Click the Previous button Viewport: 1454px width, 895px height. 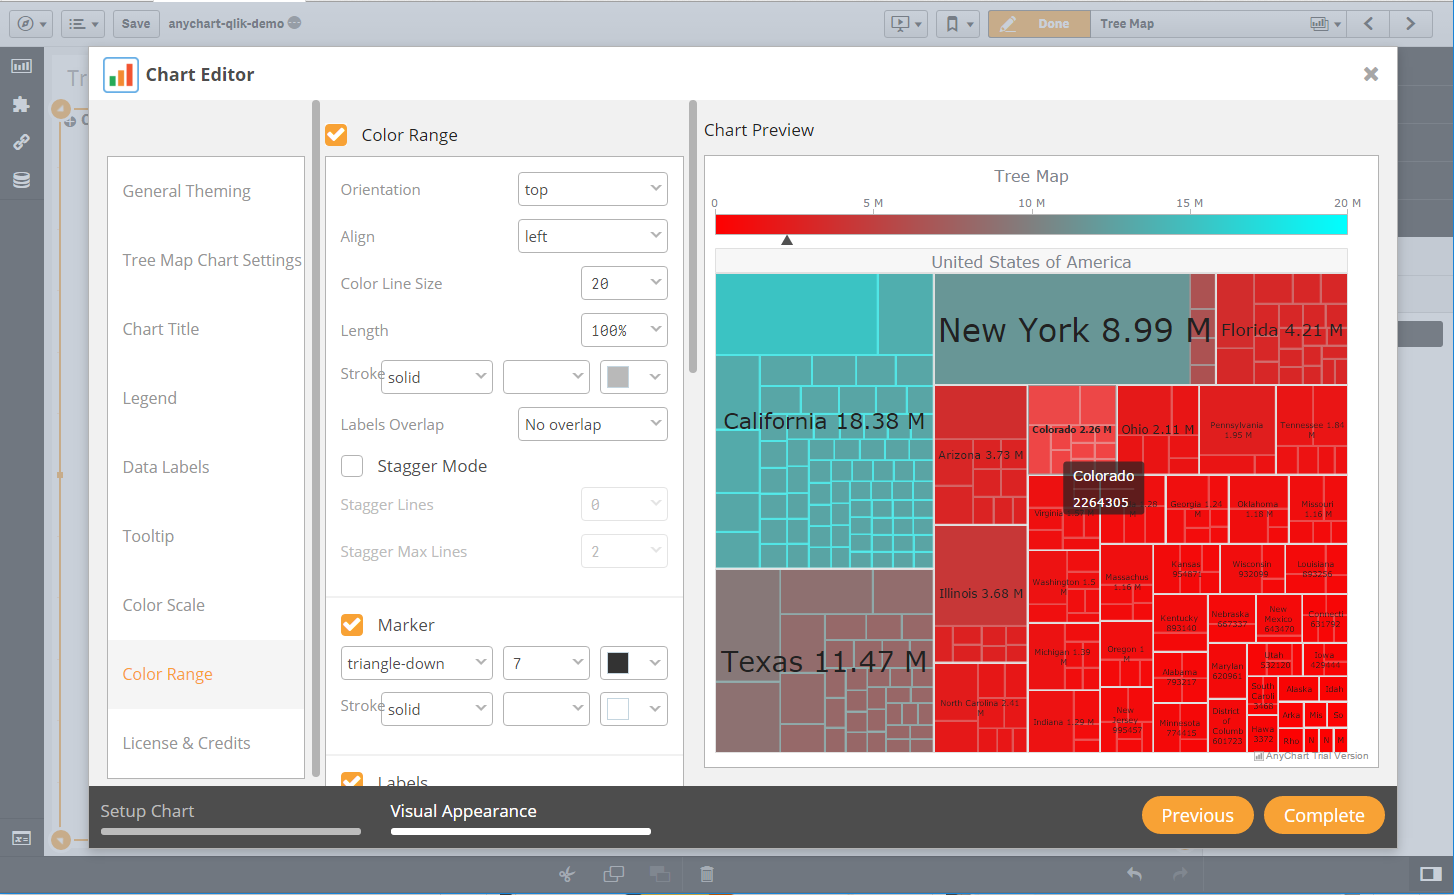point(1197,815)
